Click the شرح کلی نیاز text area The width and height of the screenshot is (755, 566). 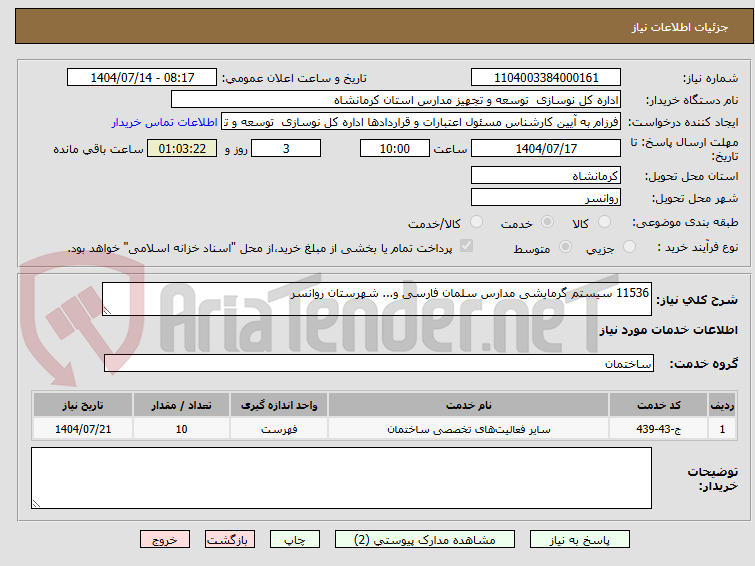(377, 299)
